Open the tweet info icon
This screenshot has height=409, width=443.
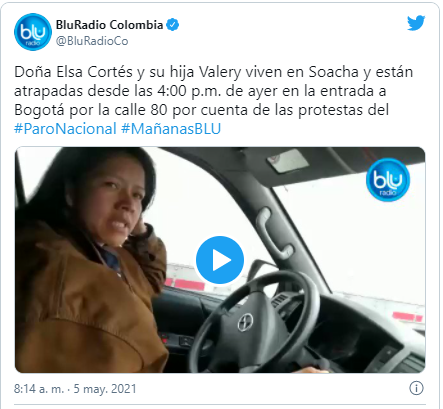[x=416, y=388]
